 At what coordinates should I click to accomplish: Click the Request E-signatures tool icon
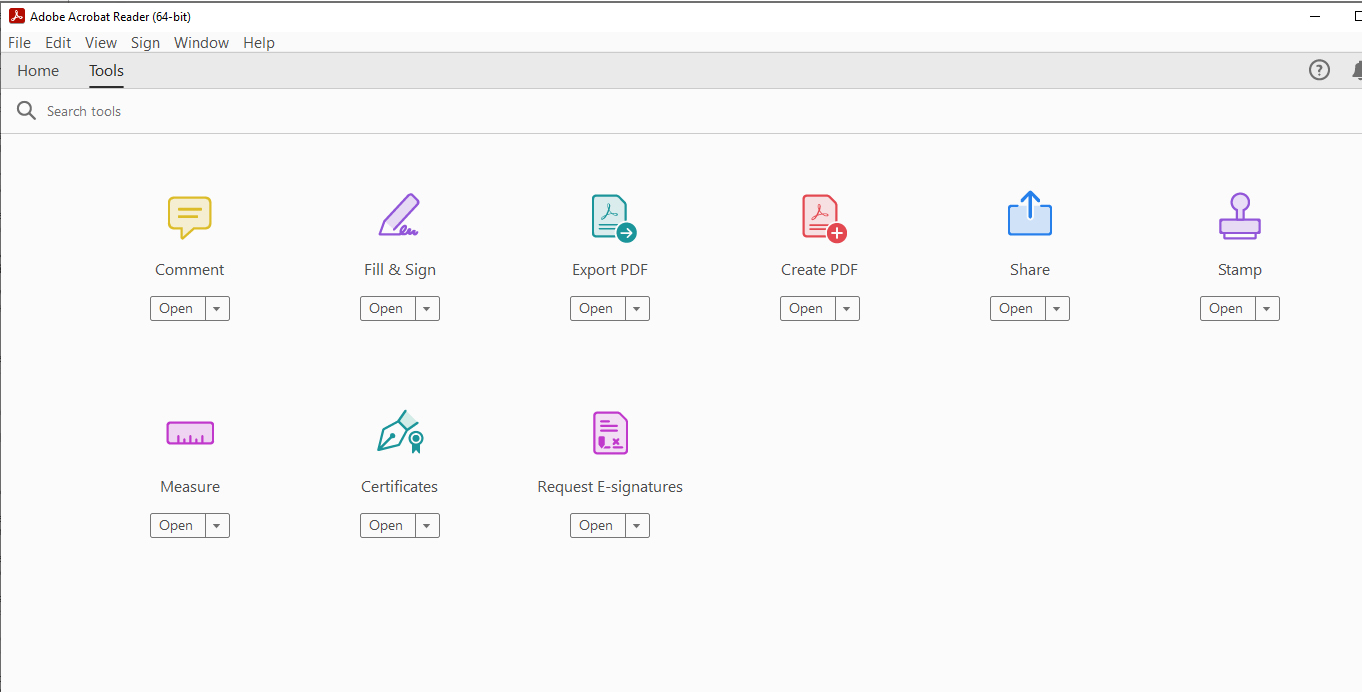[609, 432]
